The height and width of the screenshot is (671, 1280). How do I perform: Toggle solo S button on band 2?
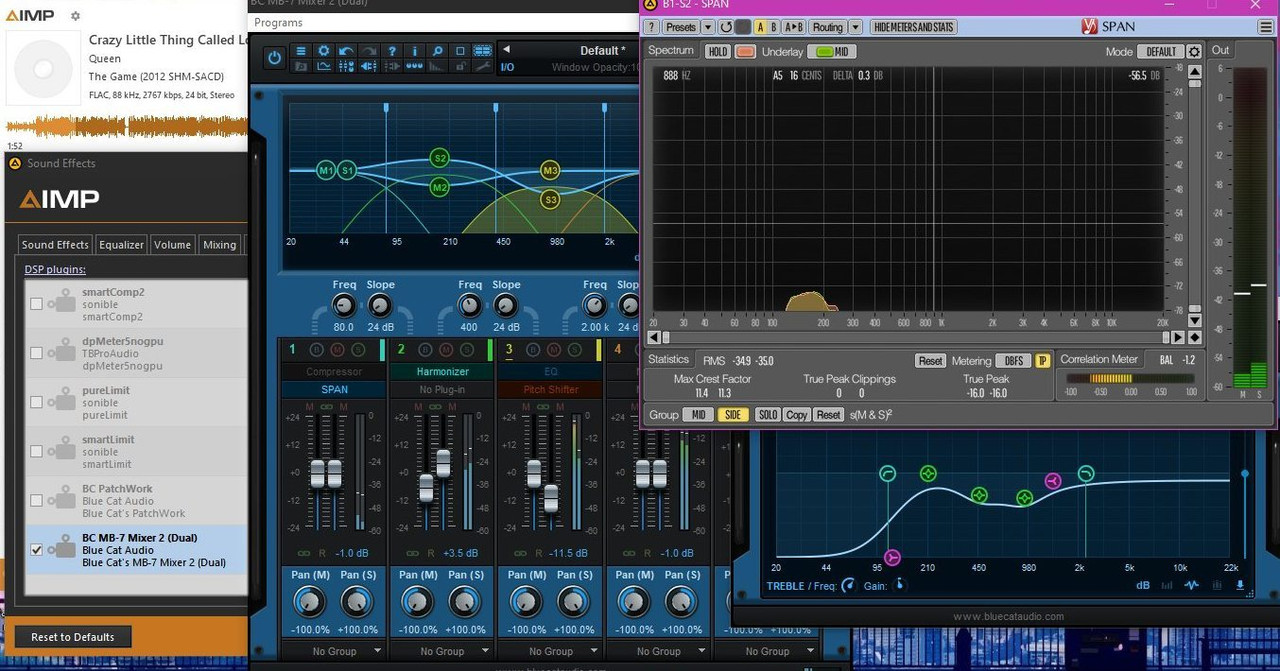pos(466,349)
